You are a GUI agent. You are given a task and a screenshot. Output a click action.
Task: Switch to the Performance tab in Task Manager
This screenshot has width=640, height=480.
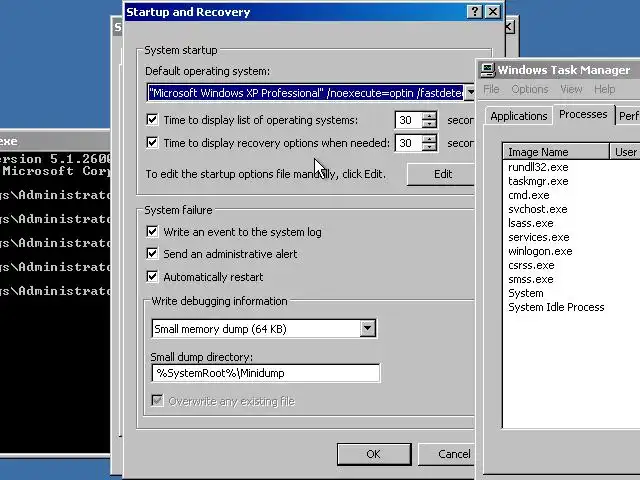pos(628,116)
